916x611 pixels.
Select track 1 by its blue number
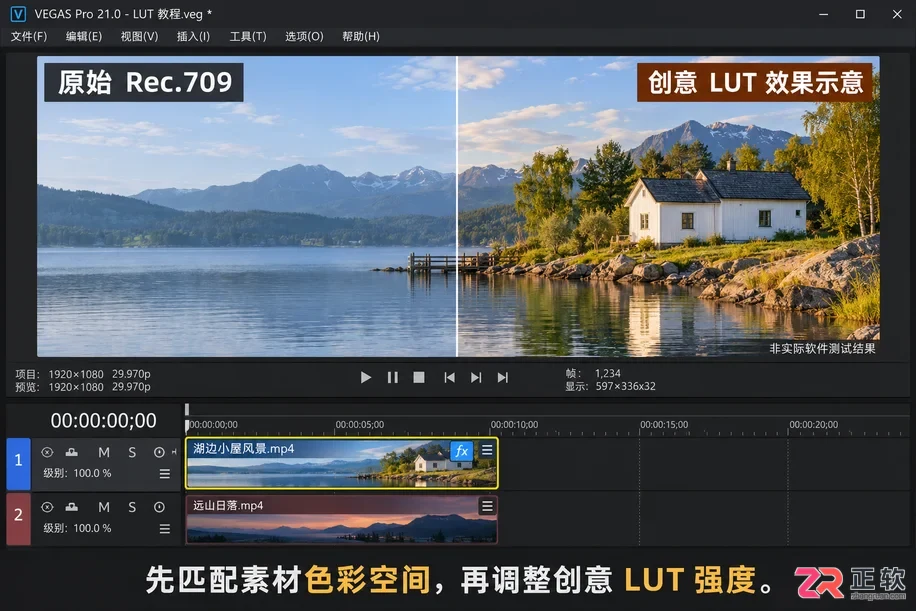click(x=18, y=463)
